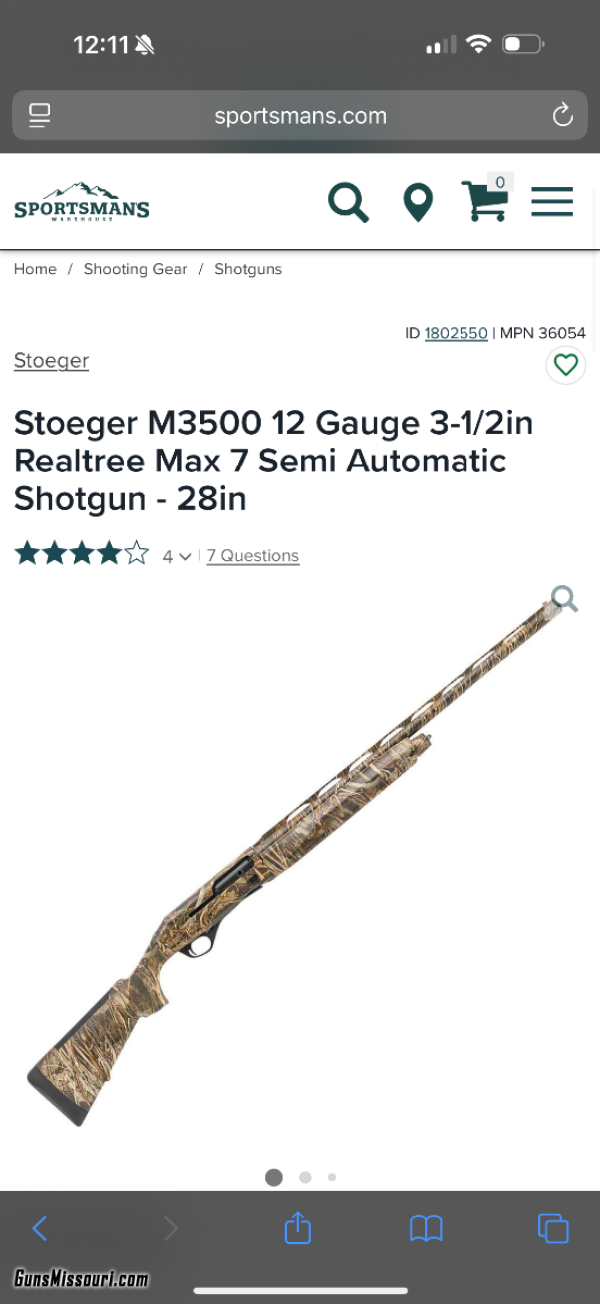Viewport: 600px width, 1304px height.
Task: Open the shopping cart icon
Action: pyautogui.click(x=486, y=198)
